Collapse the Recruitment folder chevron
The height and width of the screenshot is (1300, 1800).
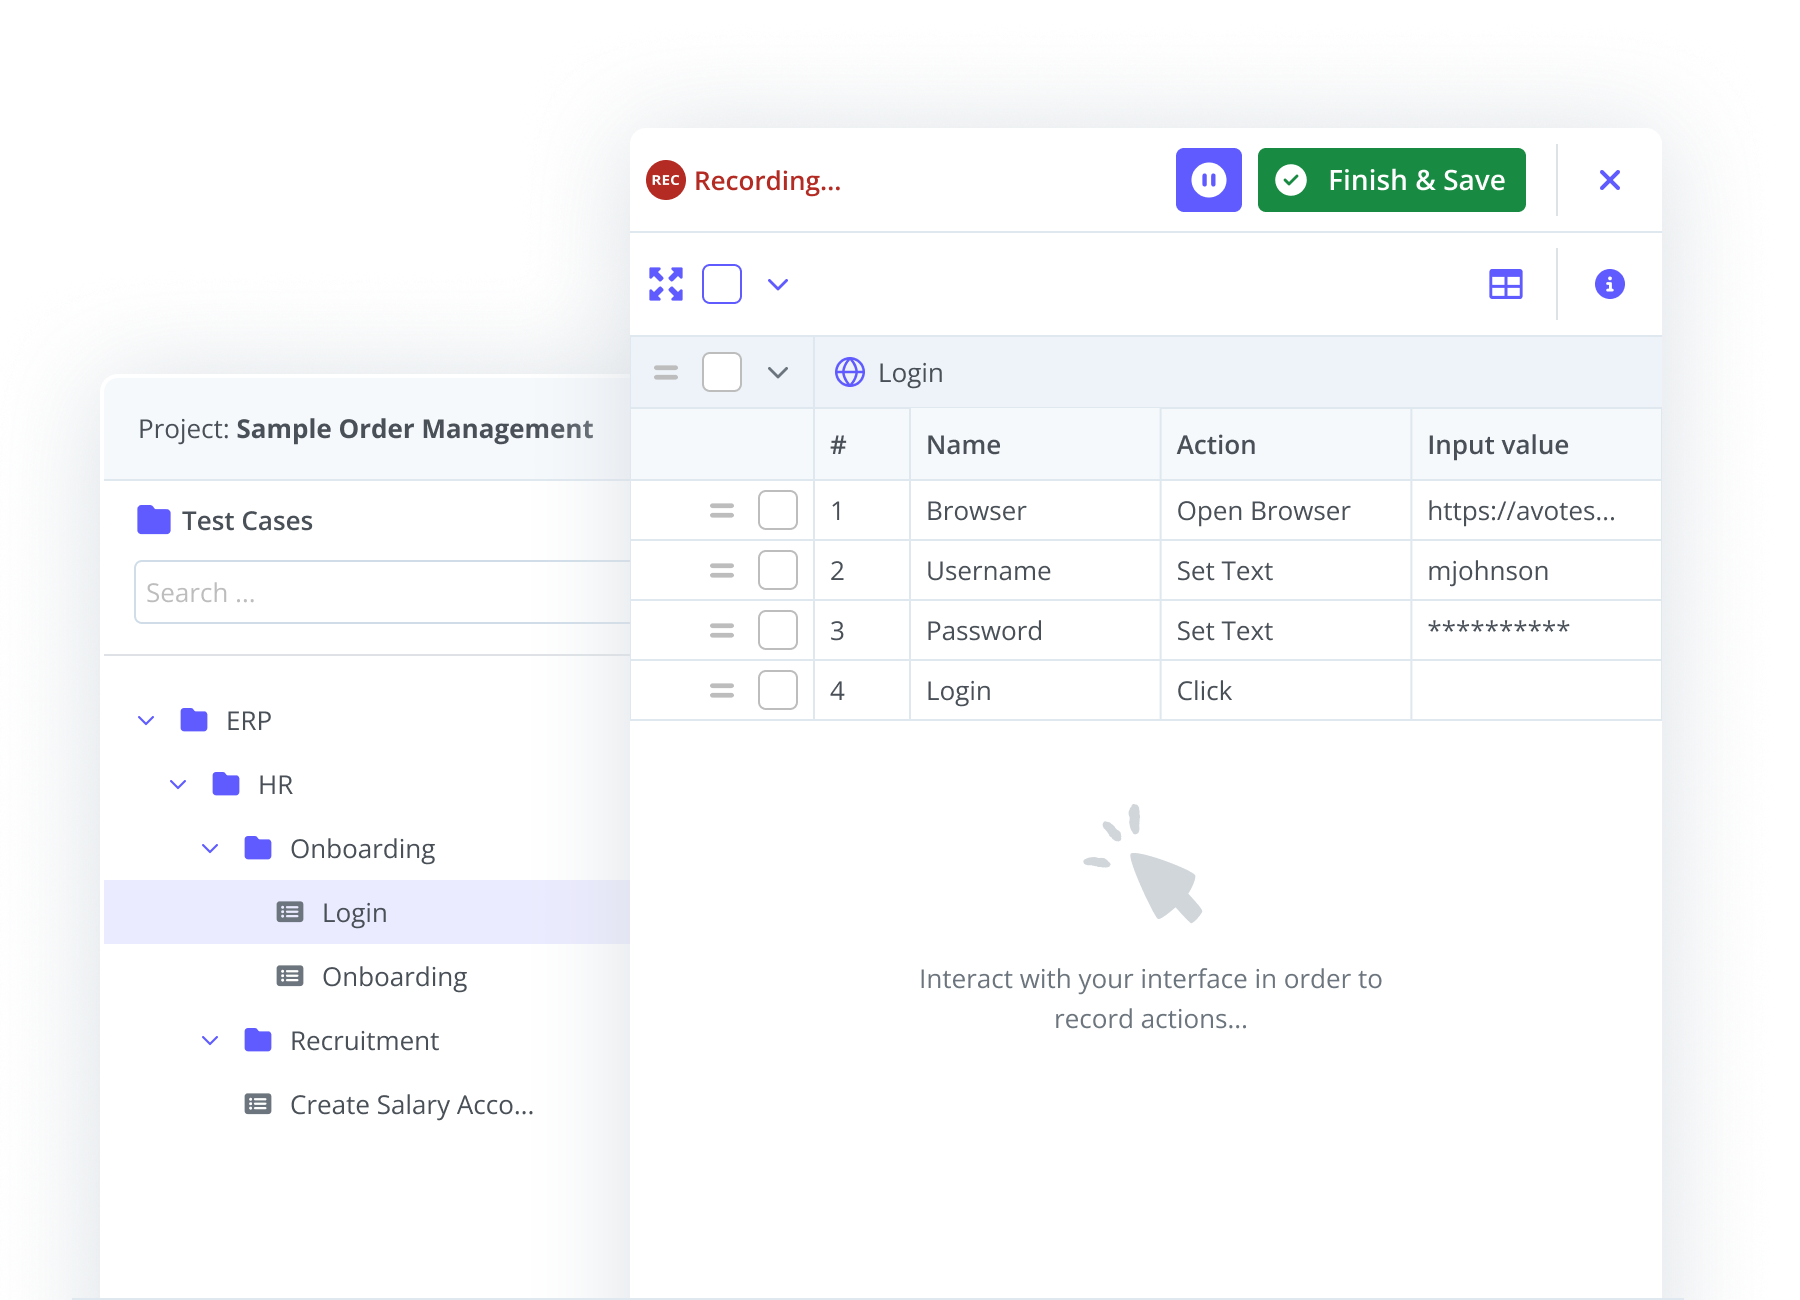tap(210, 1041)
